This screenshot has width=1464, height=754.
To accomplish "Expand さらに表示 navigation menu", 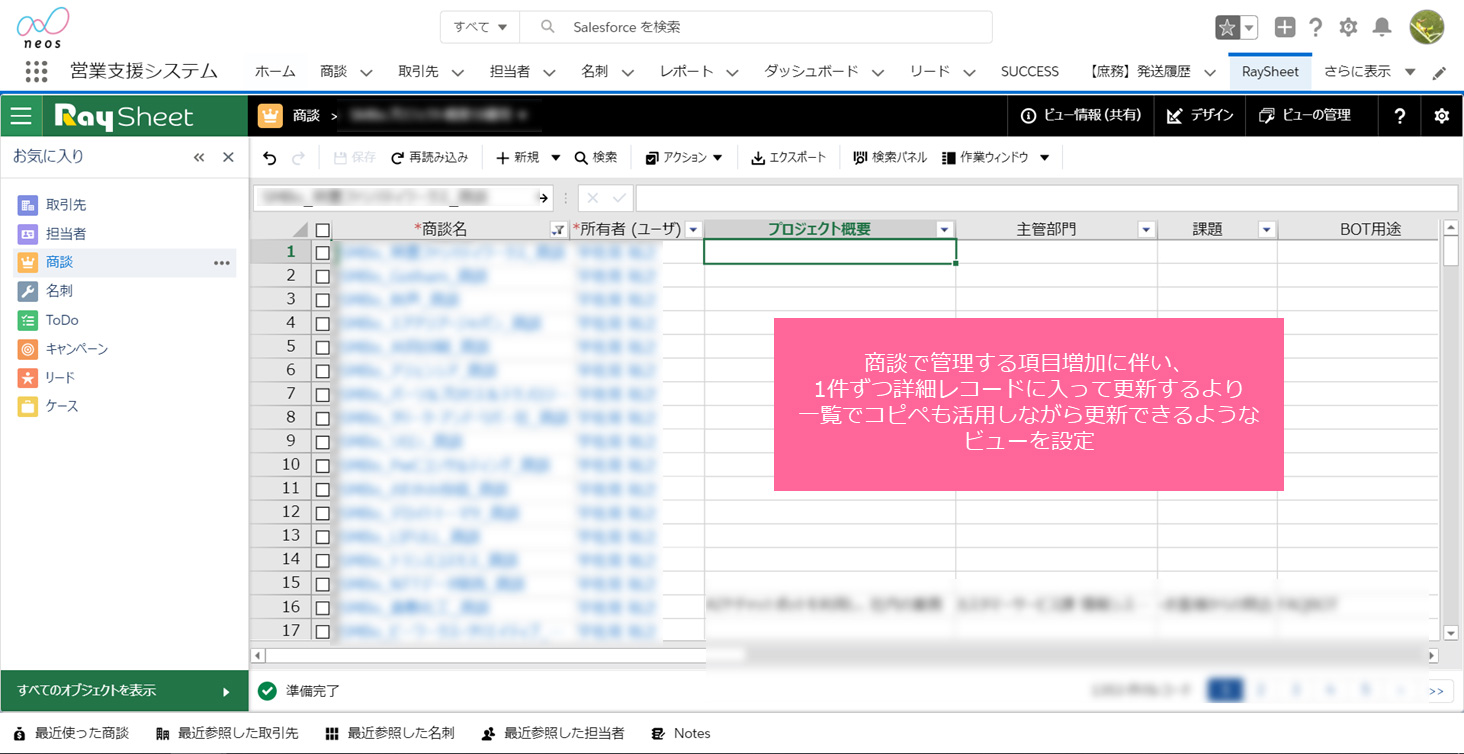I will point(1370,72).
